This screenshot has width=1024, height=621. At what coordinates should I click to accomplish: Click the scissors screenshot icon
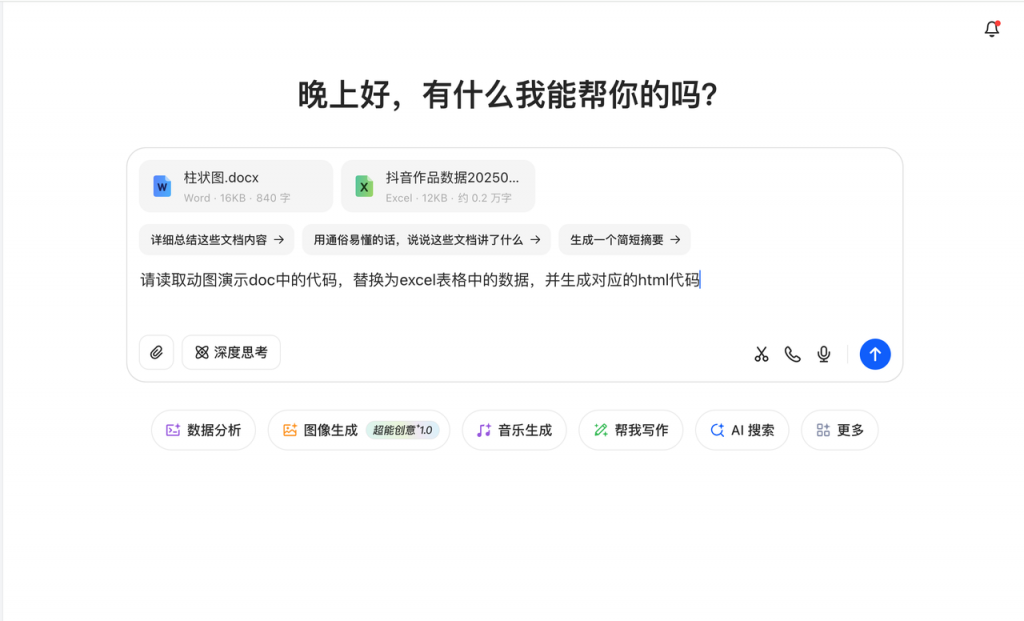click(761, 354)
